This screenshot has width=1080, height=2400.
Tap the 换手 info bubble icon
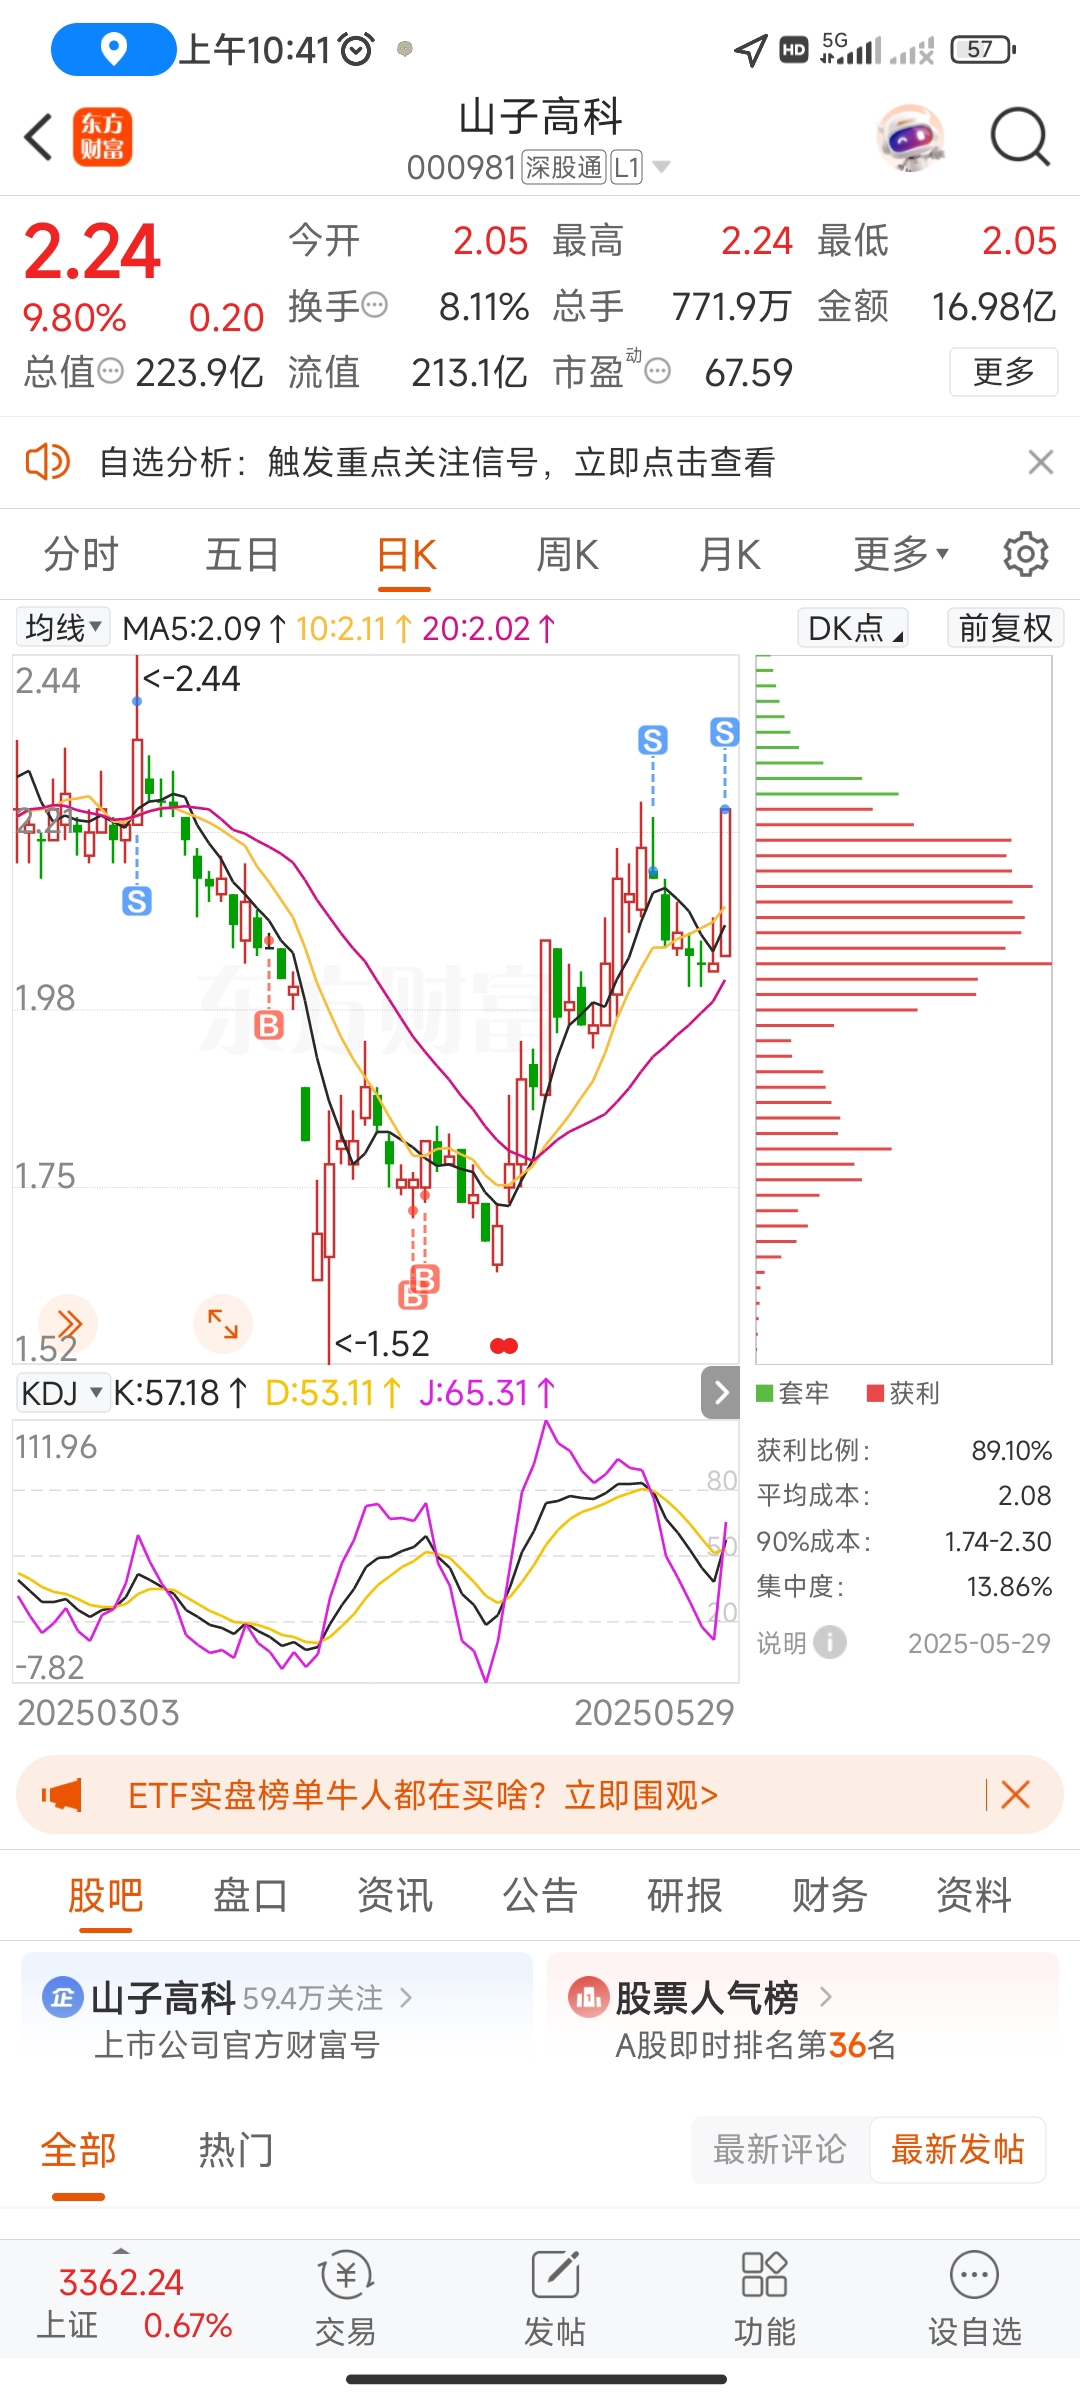click(374, 305)
